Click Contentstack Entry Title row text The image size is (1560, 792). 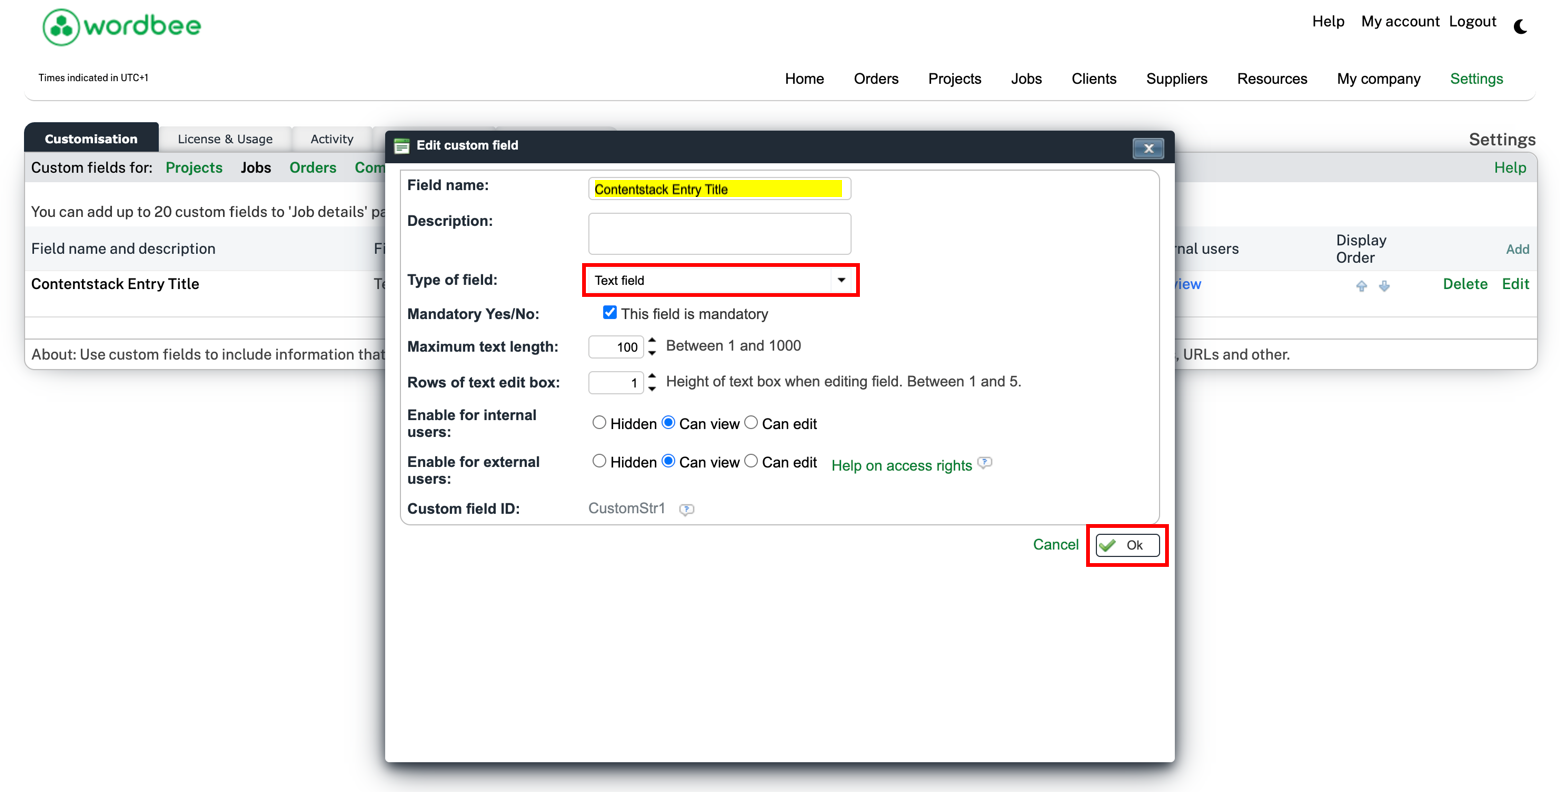(115, 285)
